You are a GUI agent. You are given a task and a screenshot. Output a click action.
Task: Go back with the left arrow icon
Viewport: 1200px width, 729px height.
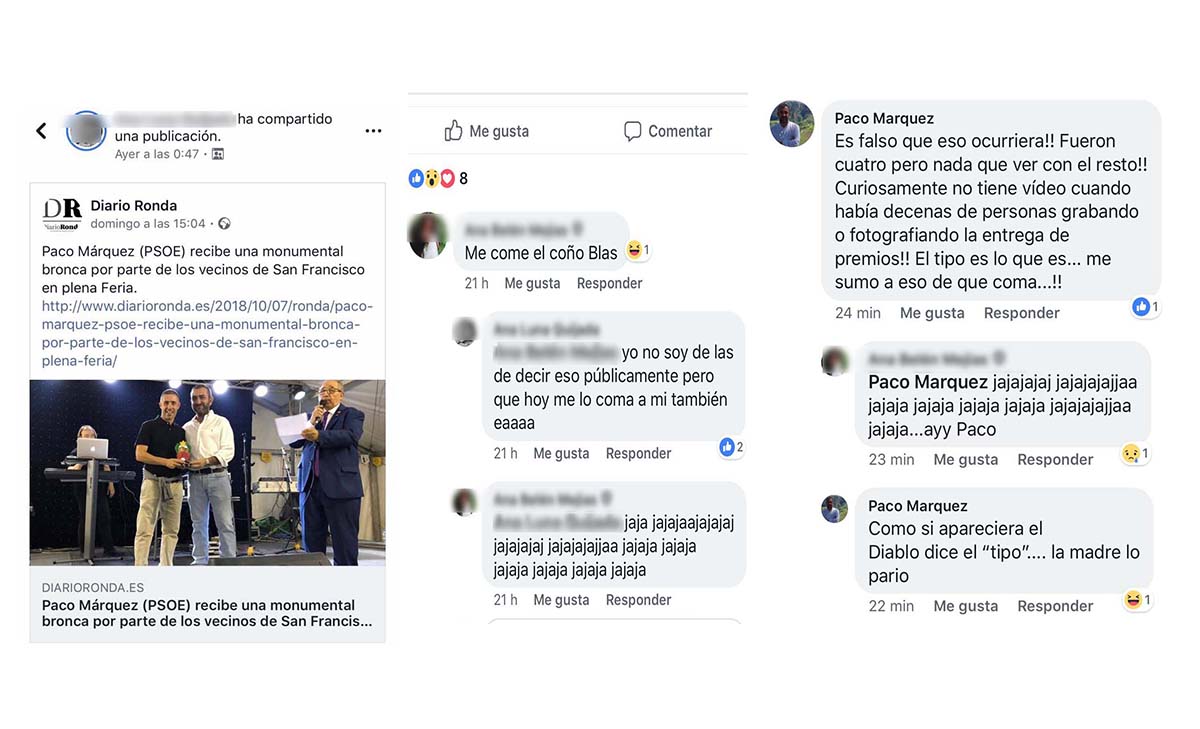[41, 131]
